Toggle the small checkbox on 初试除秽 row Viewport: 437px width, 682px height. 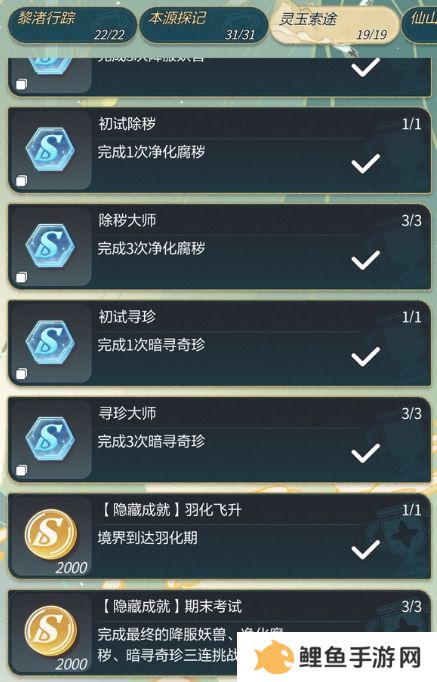(21, 181)
